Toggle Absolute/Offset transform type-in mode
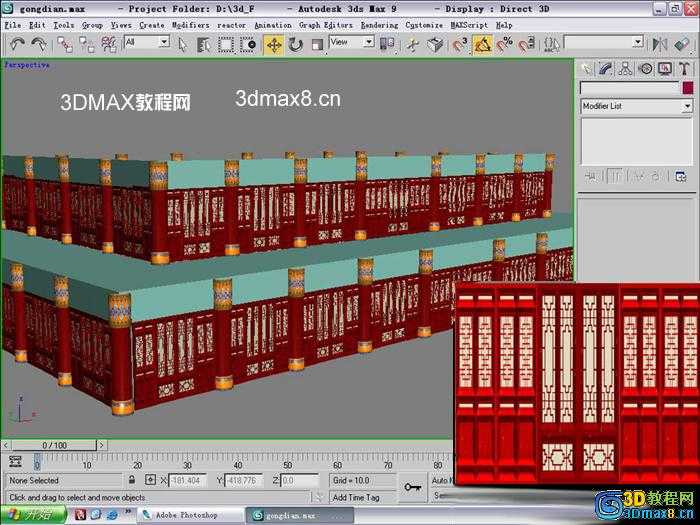The image size is (700, 525). pyautogui.click(x=150, y=480)
